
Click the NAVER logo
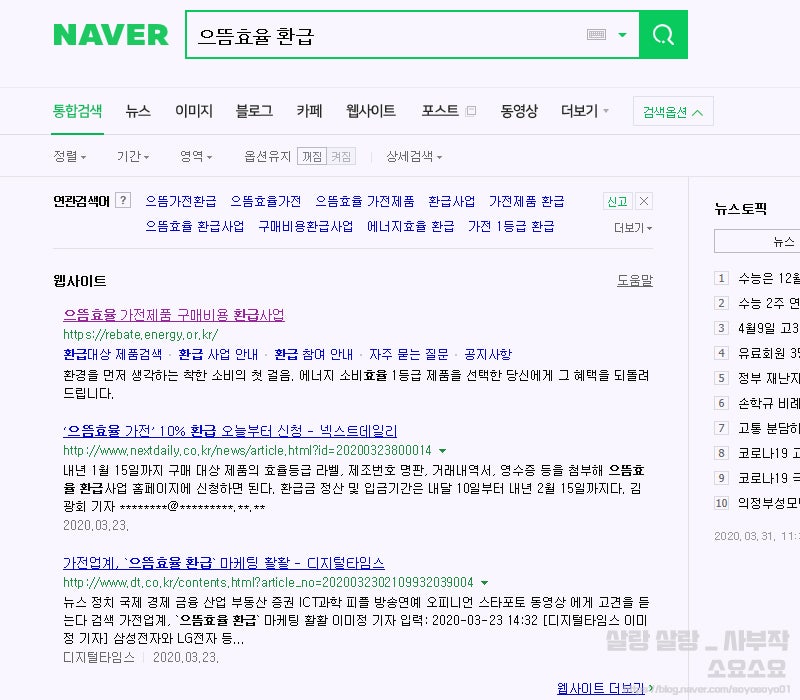point(110,33)
